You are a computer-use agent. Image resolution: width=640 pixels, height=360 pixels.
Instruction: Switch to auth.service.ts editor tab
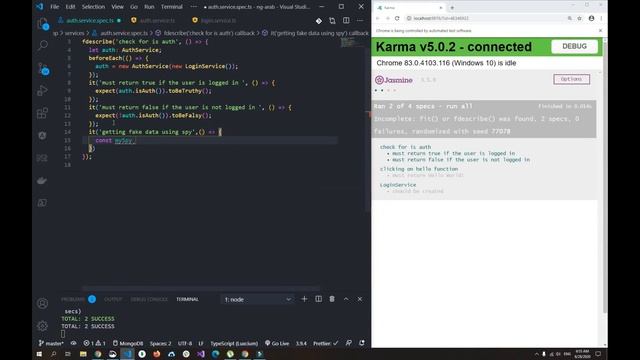[157, 20]
